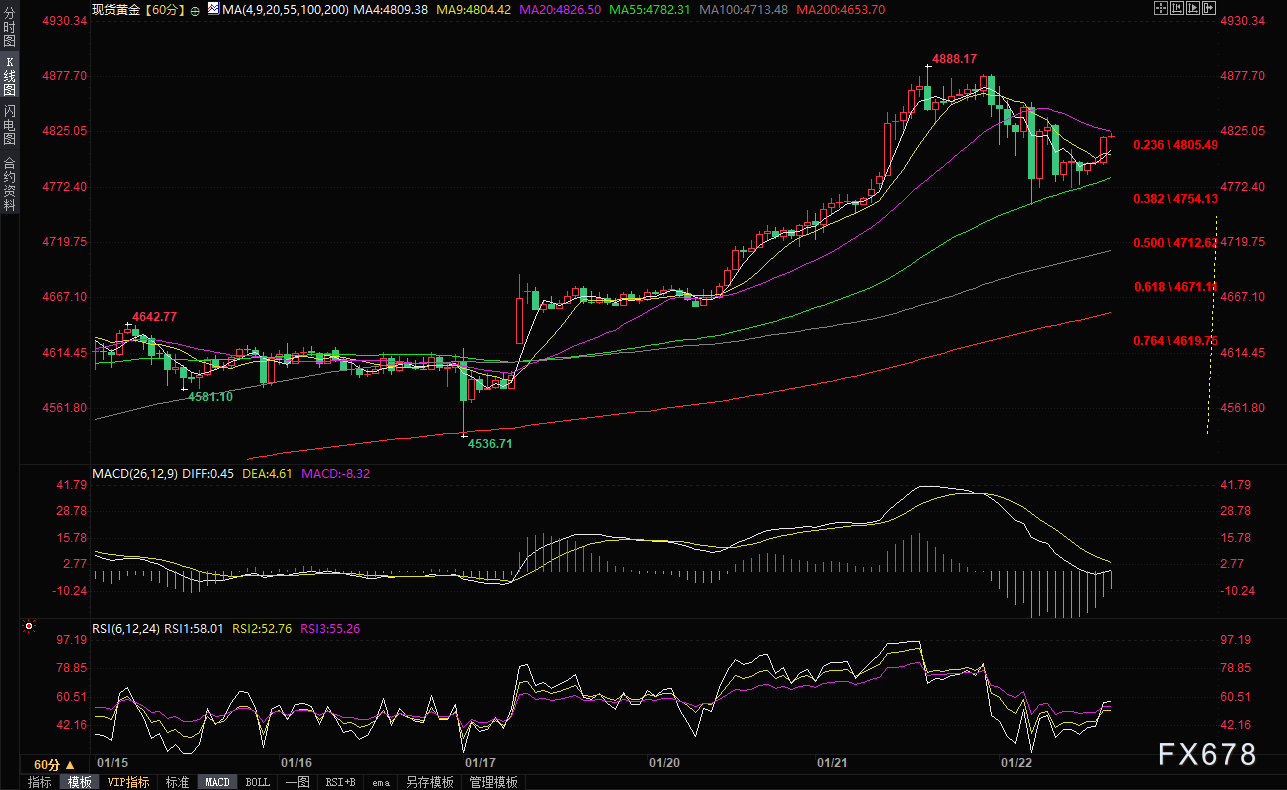Image resolution: width=1287 pixels, height=790 pixels.
Task: Click the 01/16 date on the time axis
Action: point(297,762)
